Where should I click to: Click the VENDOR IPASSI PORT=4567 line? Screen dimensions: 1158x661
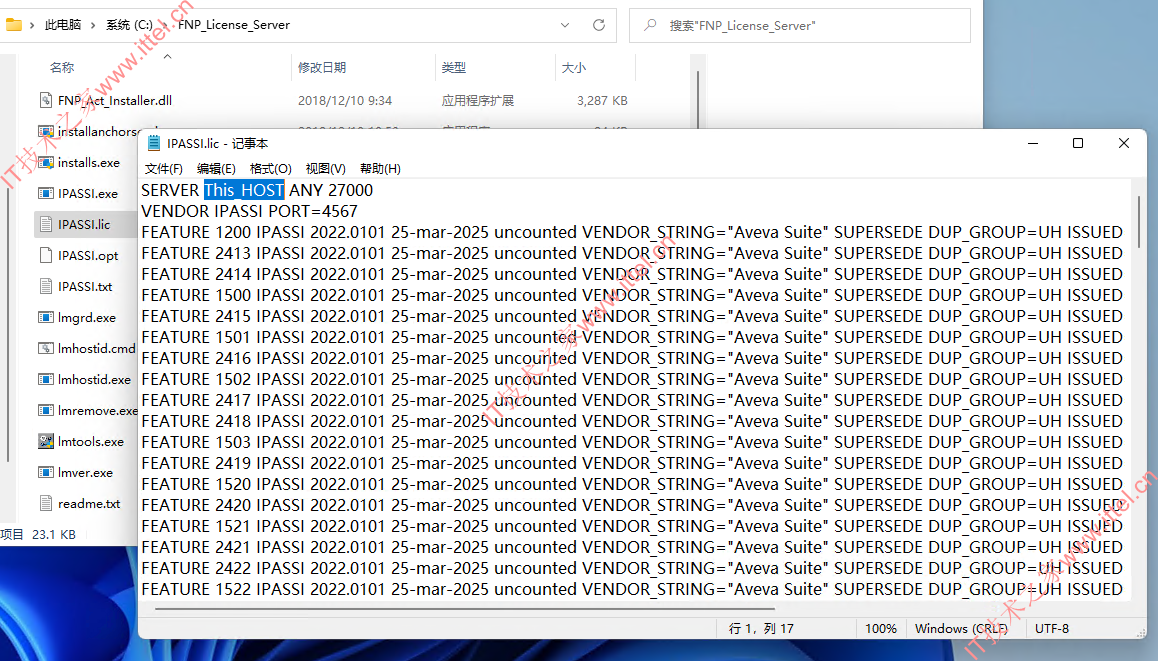(x=250, y=211)
